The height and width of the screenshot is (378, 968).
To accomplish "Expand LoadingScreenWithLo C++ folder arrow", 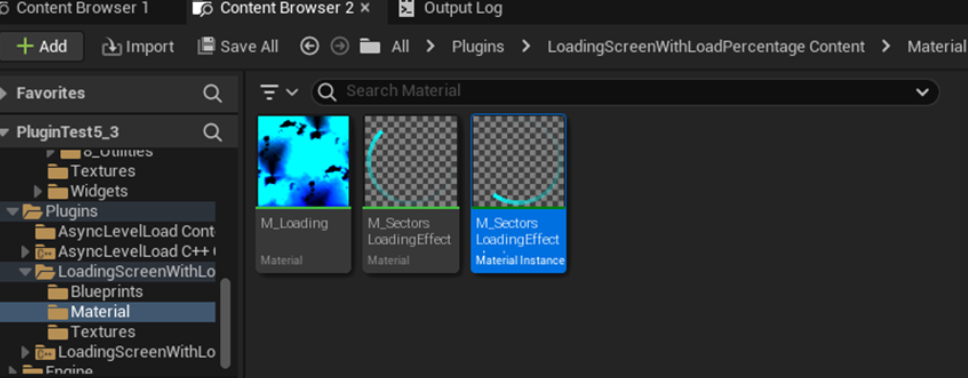I will (25, 352).
